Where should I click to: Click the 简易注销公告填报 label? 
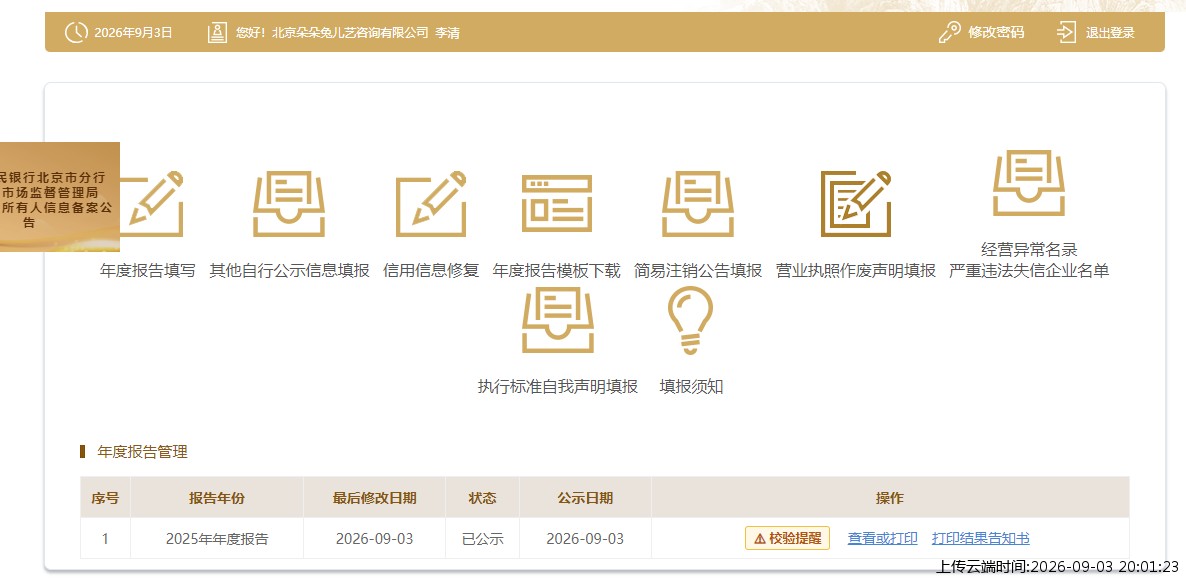pyautogui.click(x=698, y=271)
